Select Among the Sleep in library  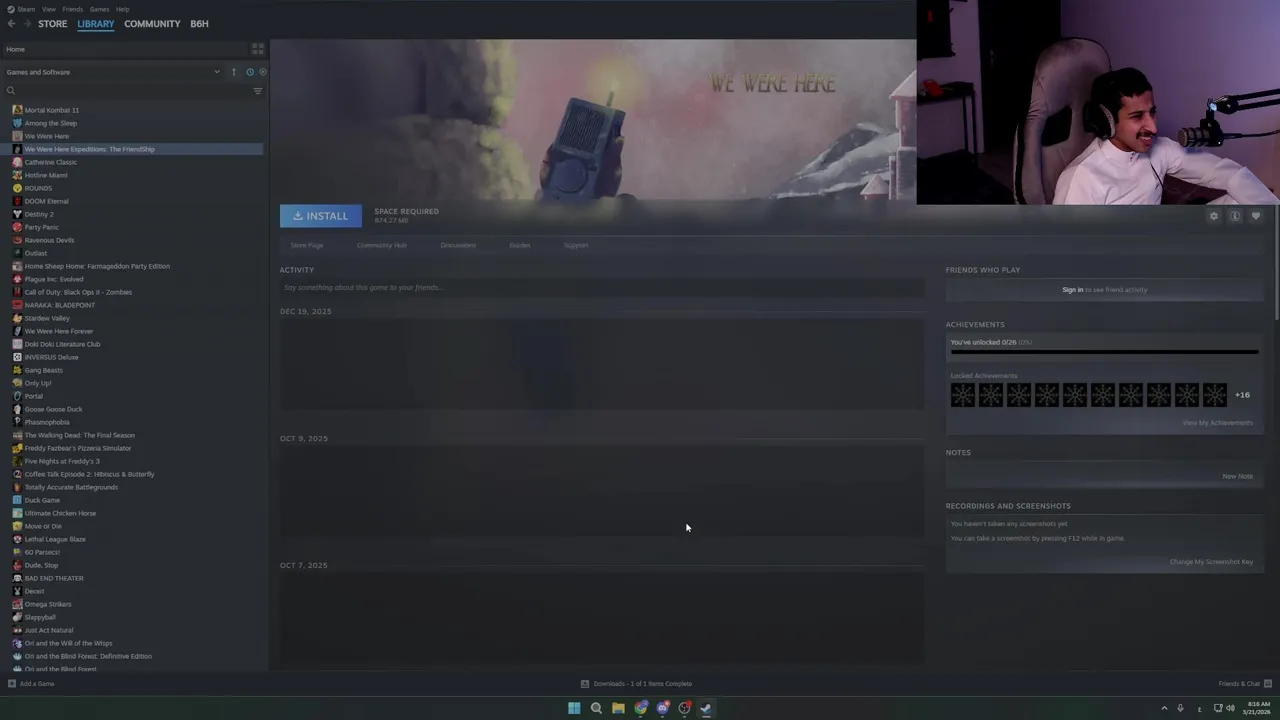pyautogui.click(x=51, y=123)
